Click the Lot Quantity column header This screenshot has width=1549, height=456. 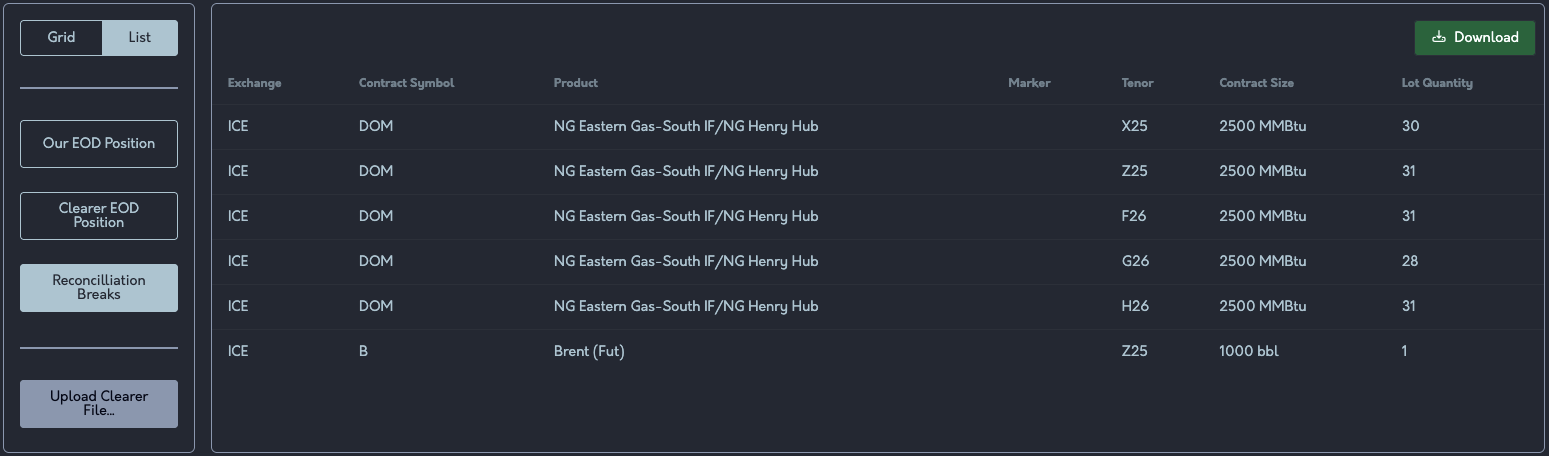(x=1436, y=83)
